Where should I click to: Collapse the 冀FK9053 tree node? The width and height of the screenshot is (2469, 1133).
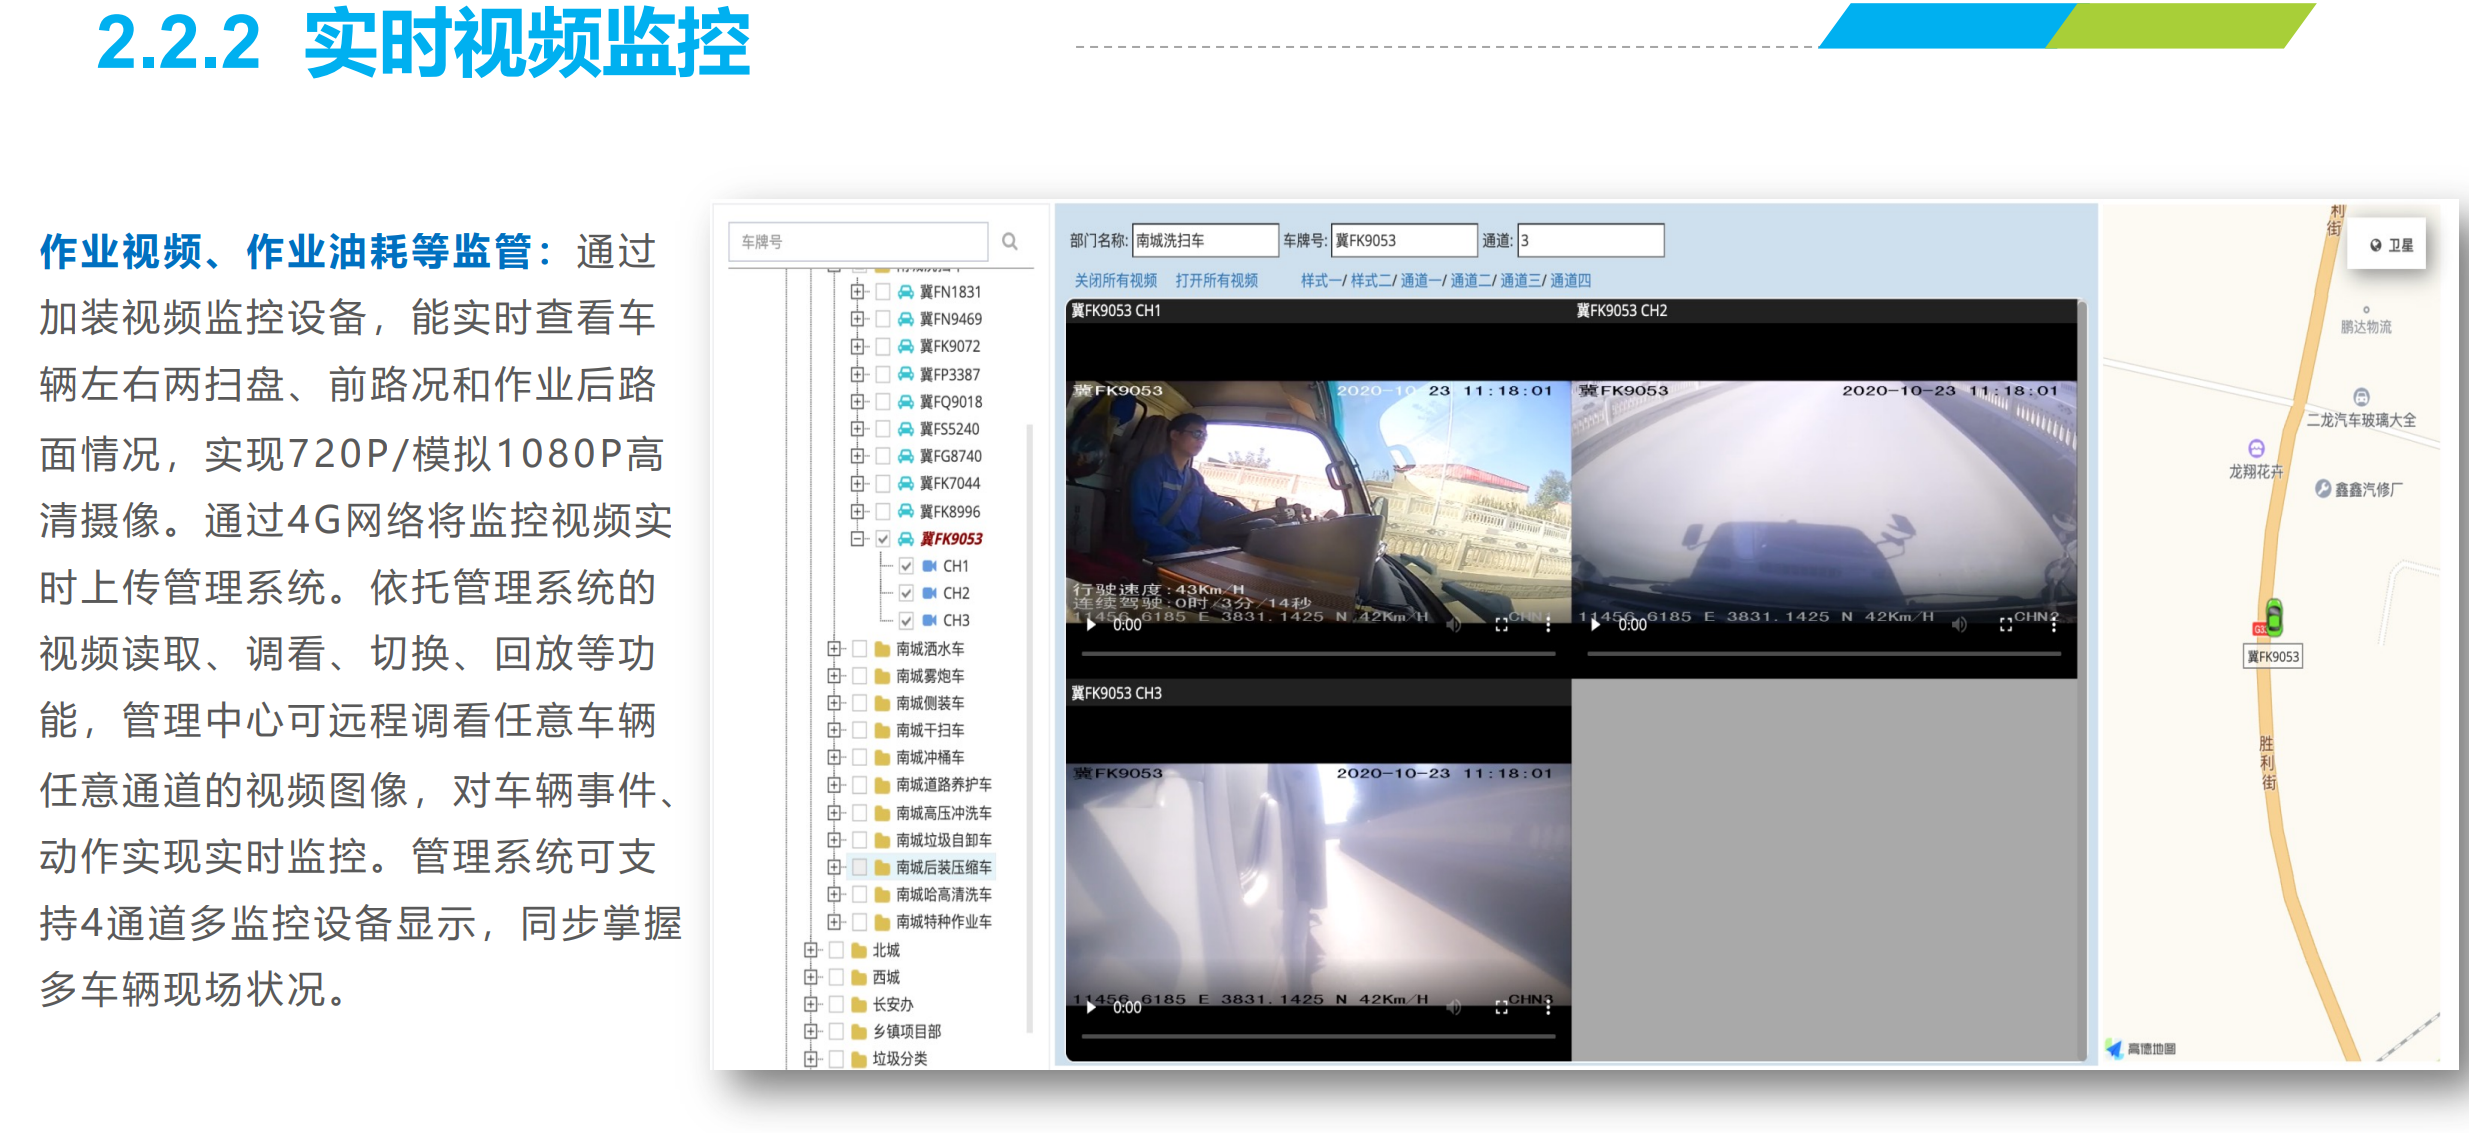click(857, 539)
